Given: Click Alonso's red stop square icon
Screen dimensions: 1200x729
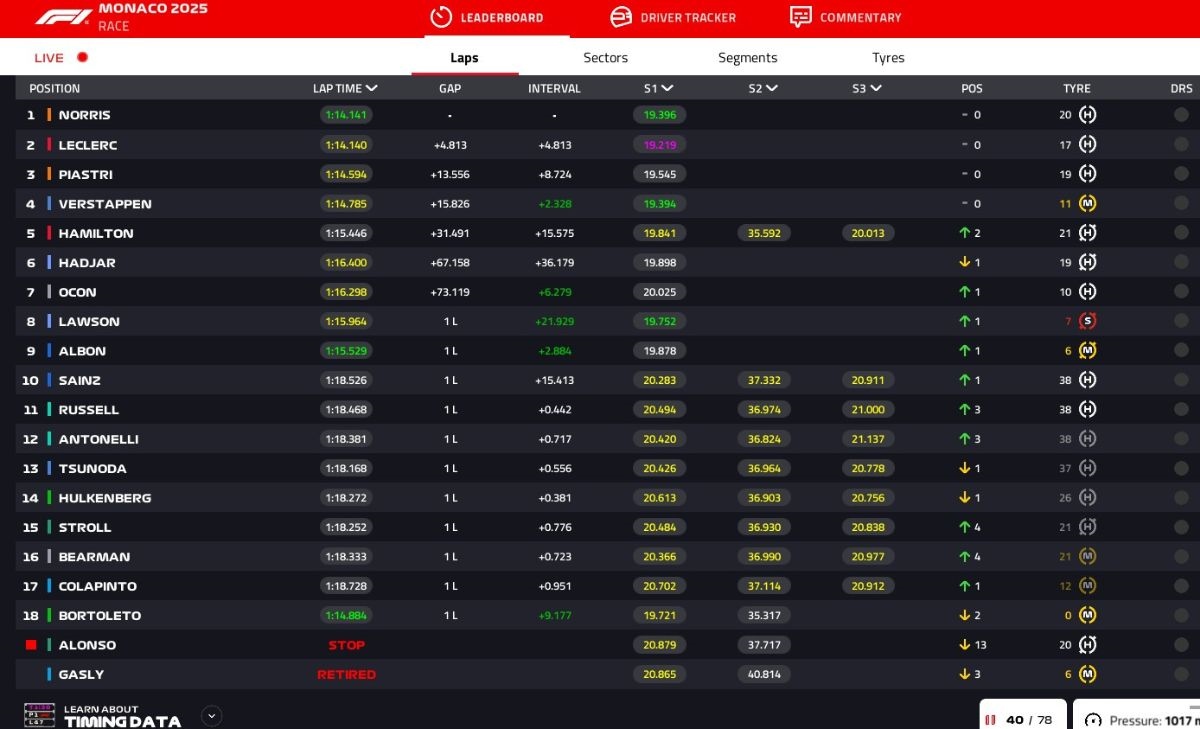Looking at the screenshot, I should point(31,645).
